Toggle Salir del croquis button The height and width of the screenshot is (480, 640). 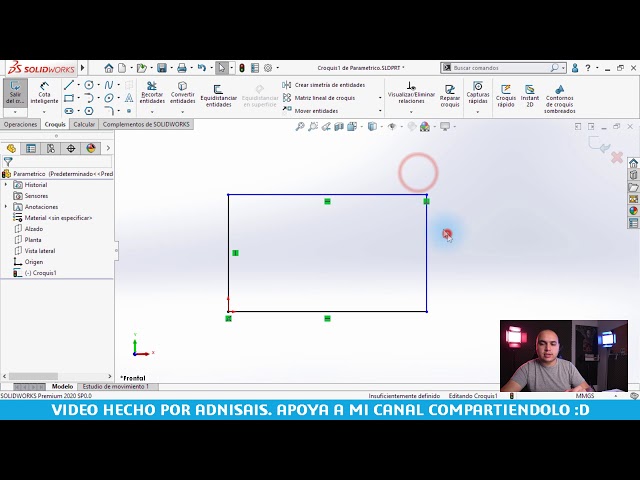15,93
